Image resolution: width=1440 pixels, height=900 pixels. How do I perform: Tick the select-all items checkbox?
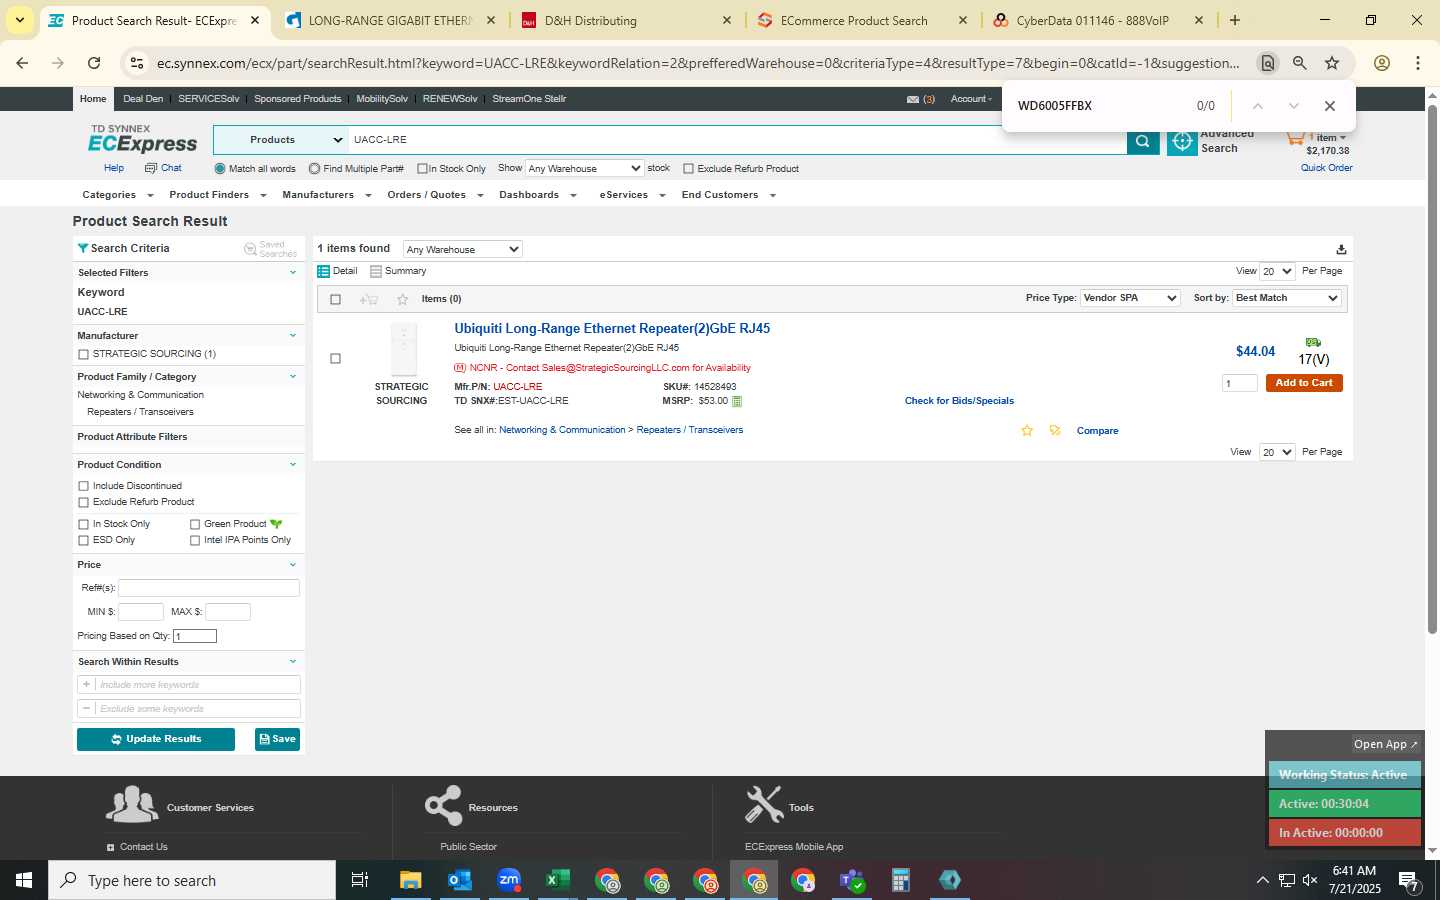(x=335, y=299)
